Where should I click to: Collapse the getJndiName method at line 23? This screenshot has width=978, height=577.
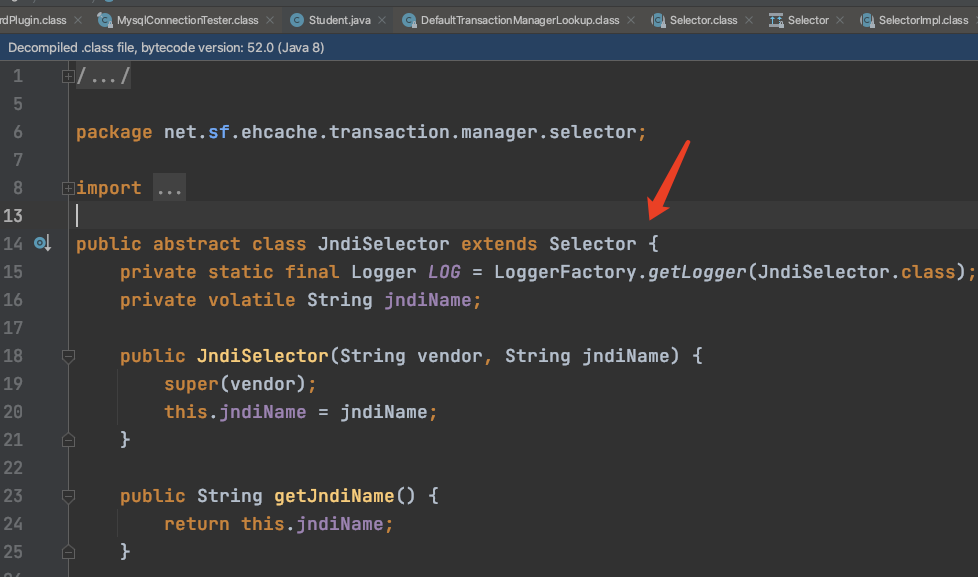tap(68, 496)
